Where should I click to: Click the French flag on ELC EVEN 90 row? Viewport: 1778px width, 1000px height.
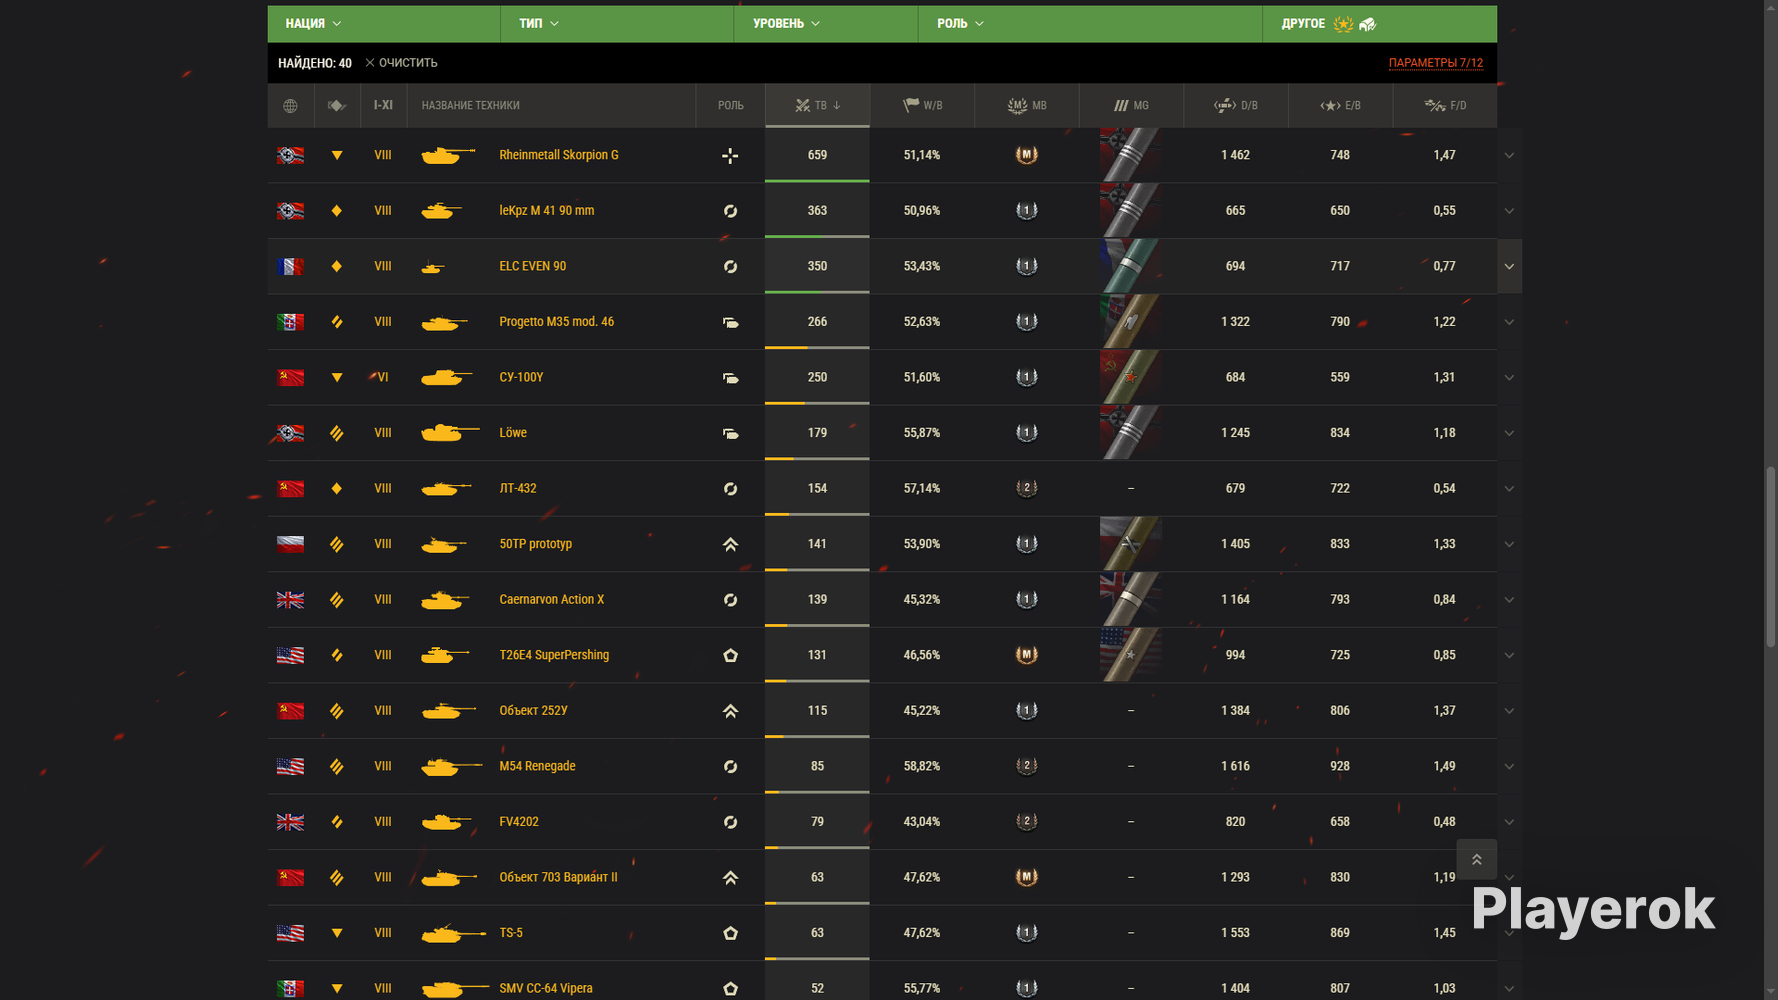point(290,266)
